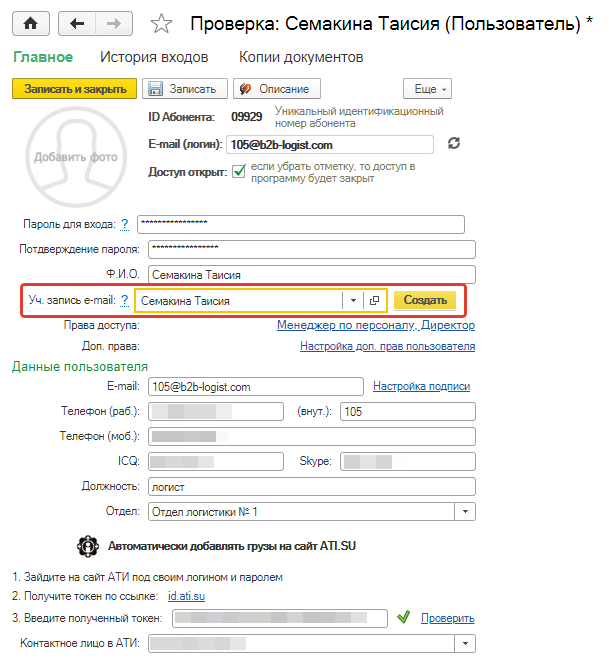Screen dimensions: 609x671
Task: Click the Проверить token link
Action: (x=448, y=618)
